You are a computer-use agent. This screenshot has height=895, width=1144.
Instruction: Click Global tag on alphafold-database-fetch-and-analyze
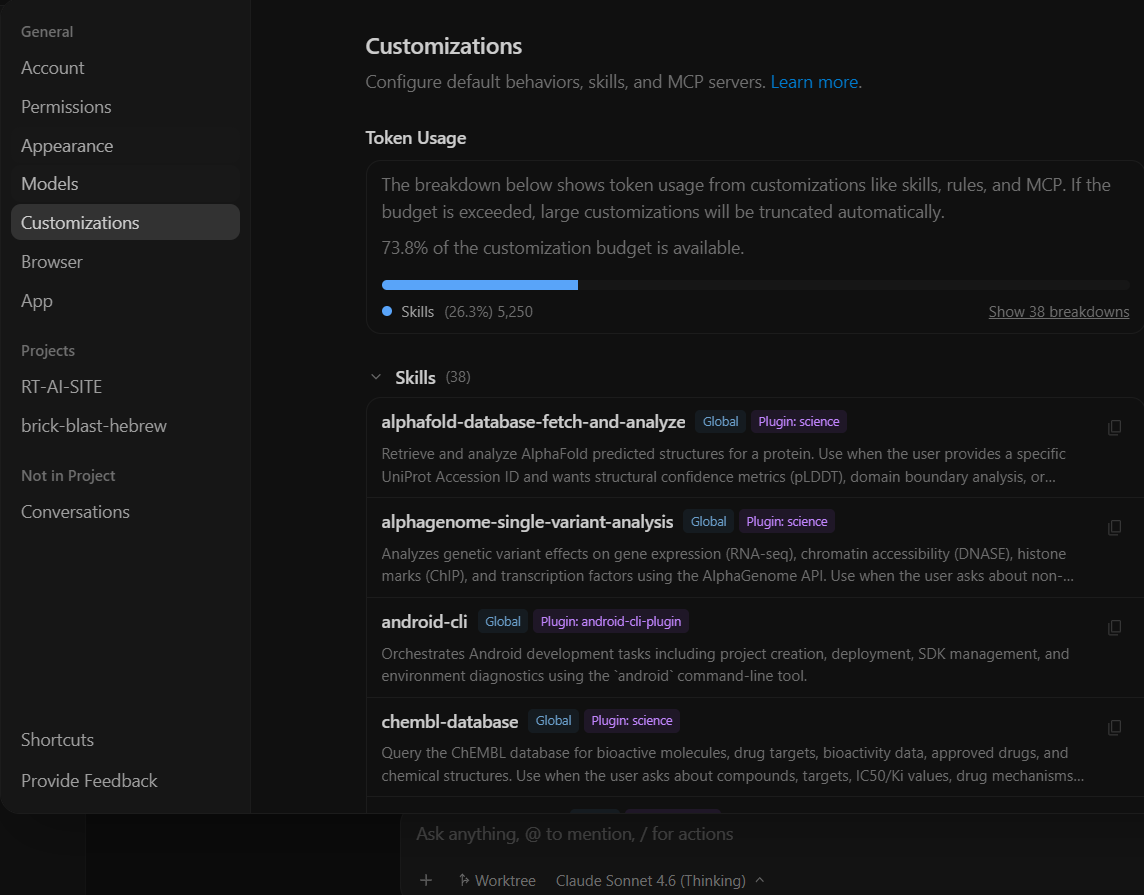click(x=720, y=422)
